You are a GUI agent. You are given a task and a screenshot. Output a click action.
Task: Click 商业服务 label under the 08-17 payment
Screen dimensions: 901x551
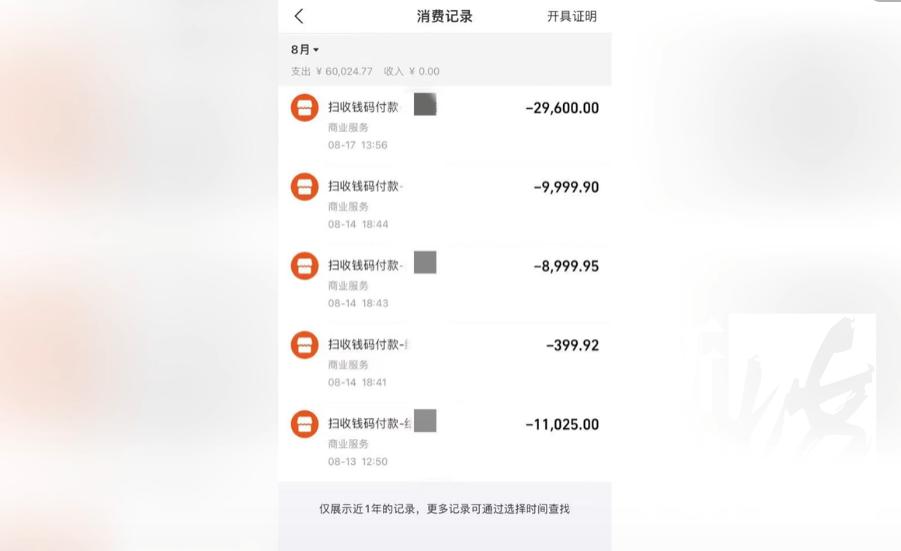click(348, 127)
